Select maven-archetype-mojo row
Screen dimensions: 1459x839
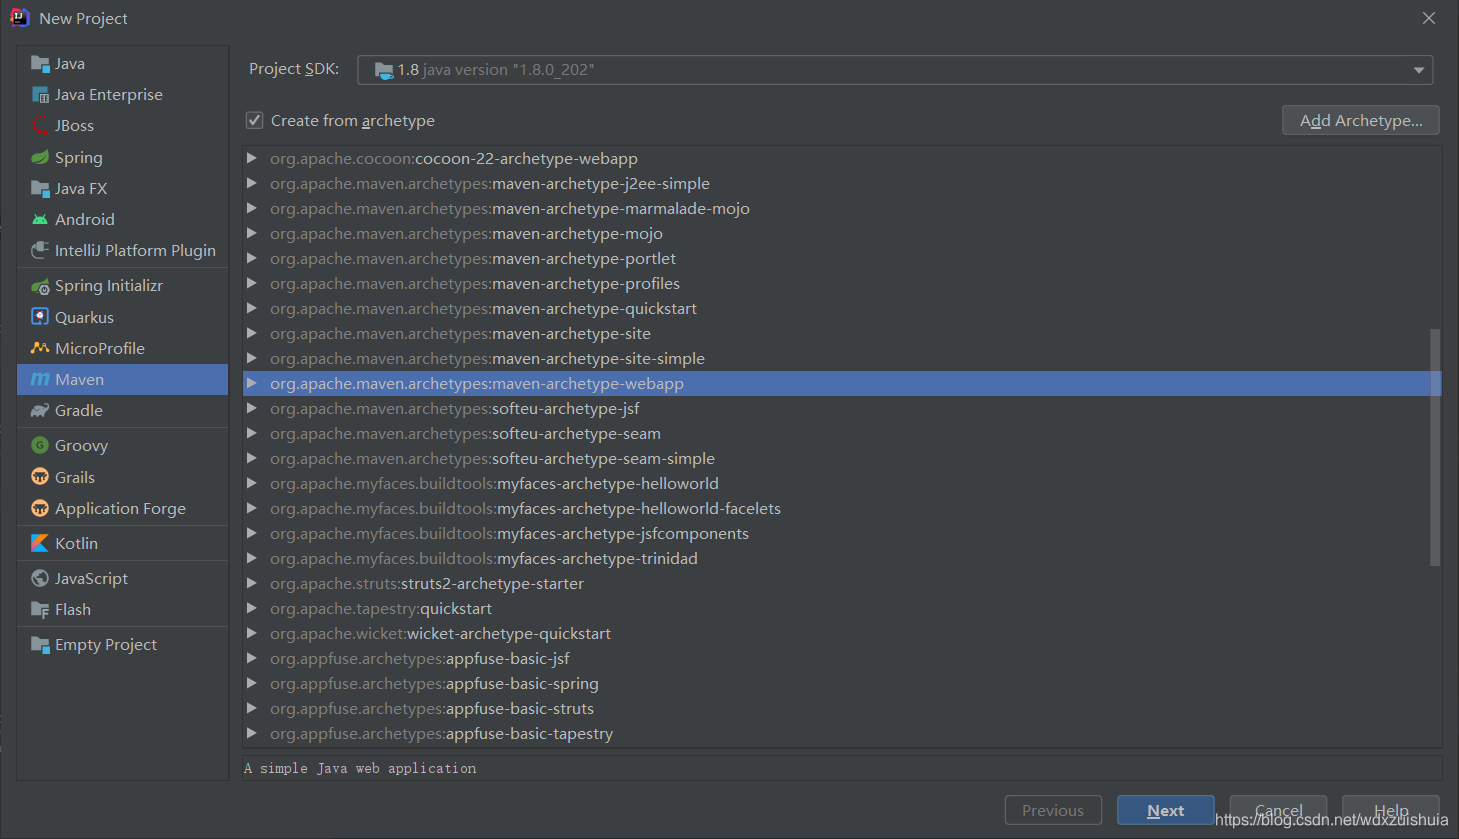[x=842, y=233]
